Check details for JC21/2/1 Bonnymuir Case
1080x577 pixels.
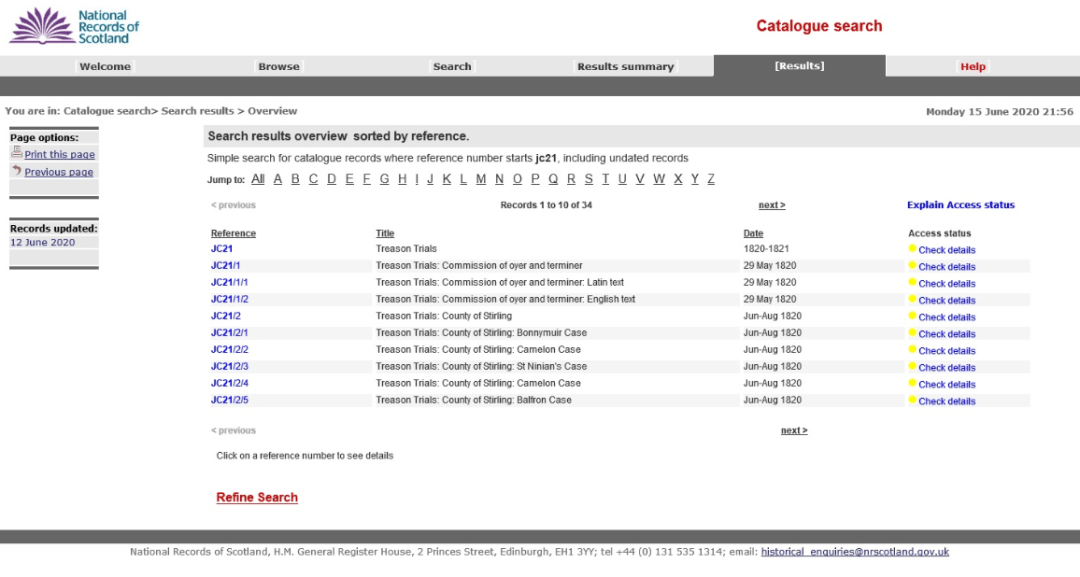pyautogui.click(x=946, y=334)
